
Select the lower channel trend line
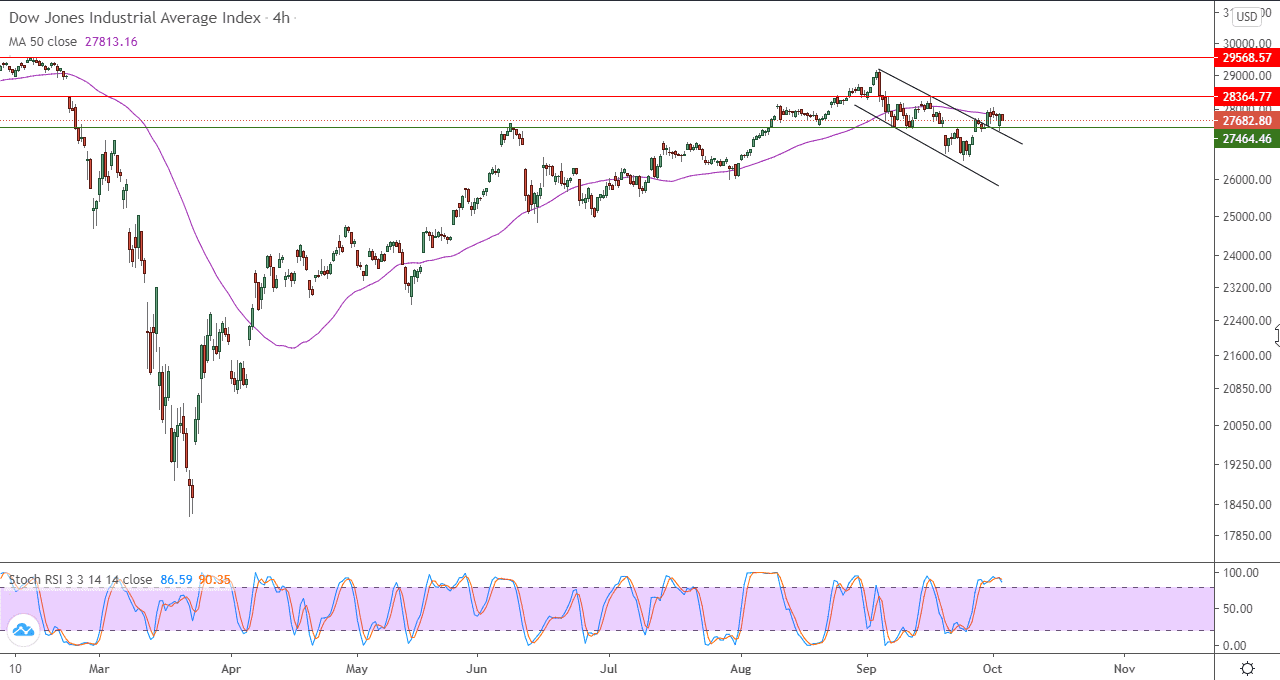tap(926, 145)
